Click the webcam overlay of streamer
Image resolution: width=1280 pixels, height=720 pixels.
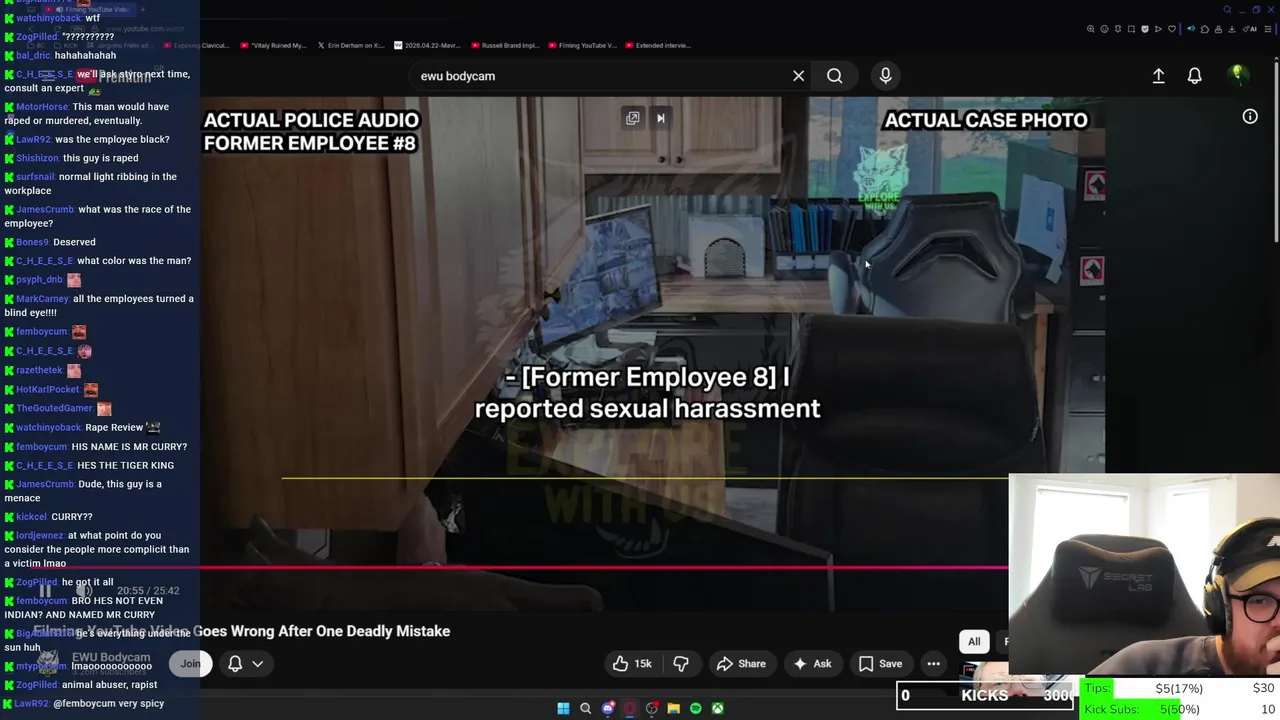pyautogui.click(x=1144, y=575)
